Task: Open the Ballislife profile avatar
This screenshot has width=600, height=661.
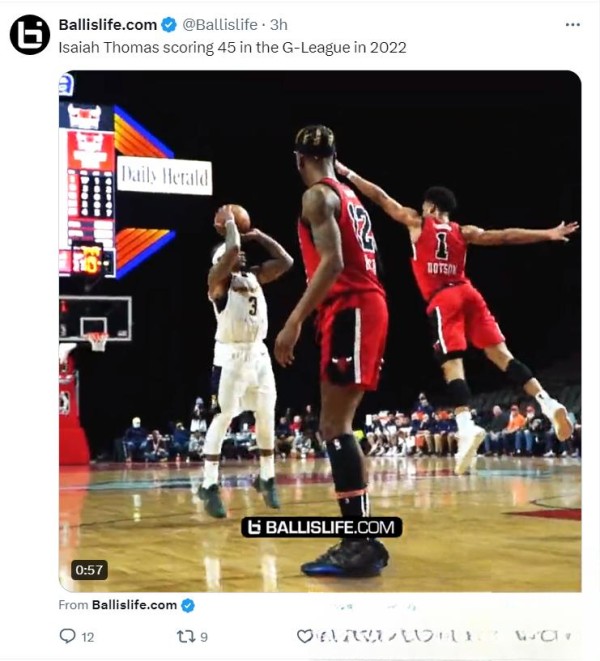Action: pos(30,35)
